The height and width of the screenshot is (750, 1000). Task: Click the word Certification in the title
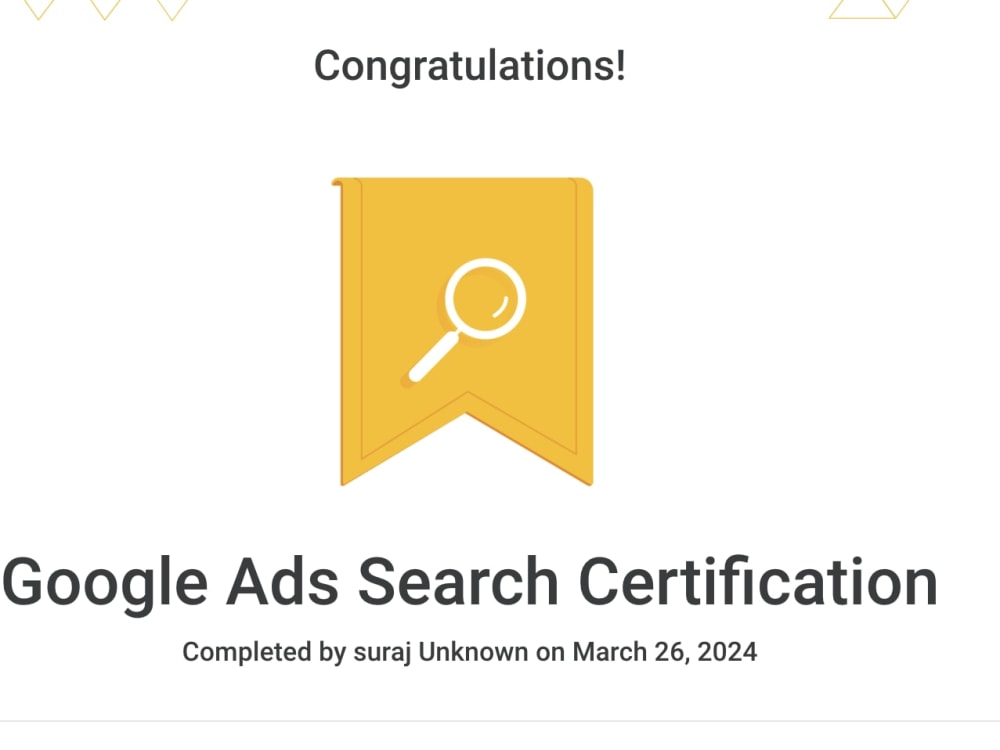coord(758,582)
